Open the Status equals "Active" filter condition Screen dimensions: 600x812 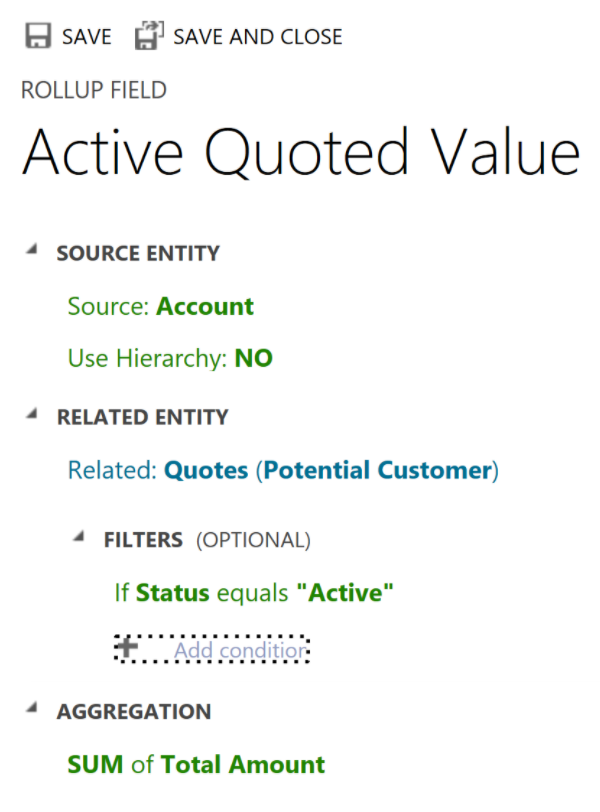pos(254,593)
